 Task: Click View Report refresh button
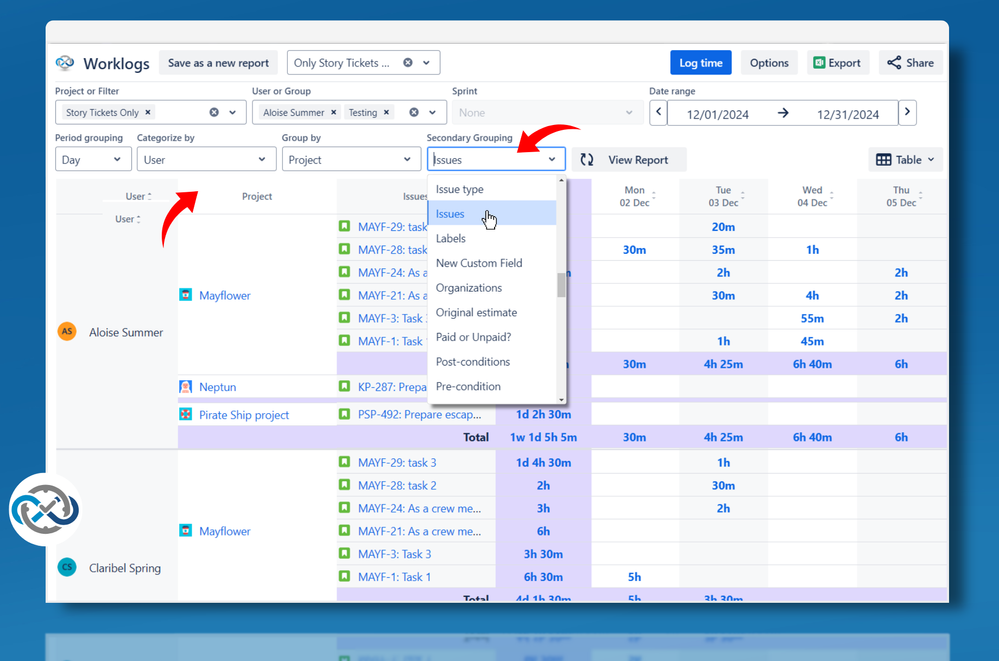tap(629, 159)
